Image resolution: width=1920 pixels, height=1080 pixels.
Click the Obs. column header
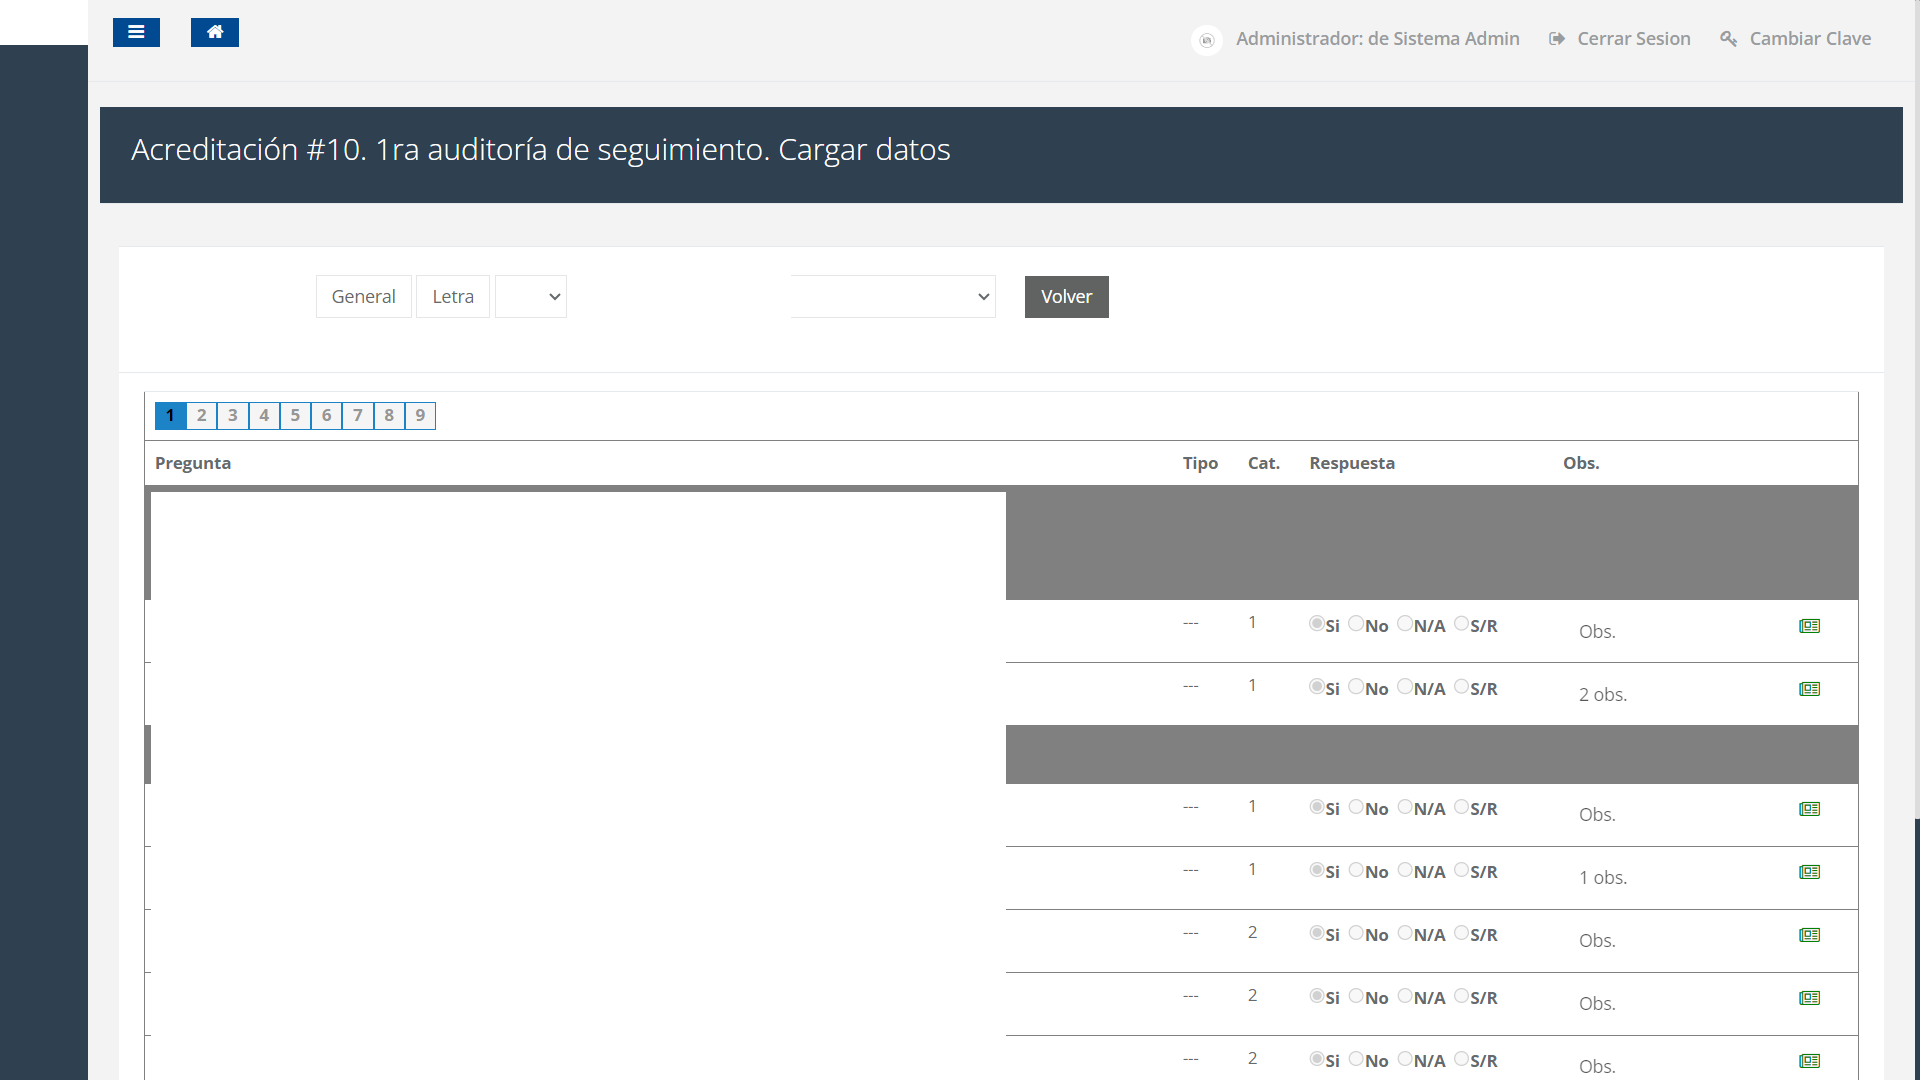pos(1581,463)
